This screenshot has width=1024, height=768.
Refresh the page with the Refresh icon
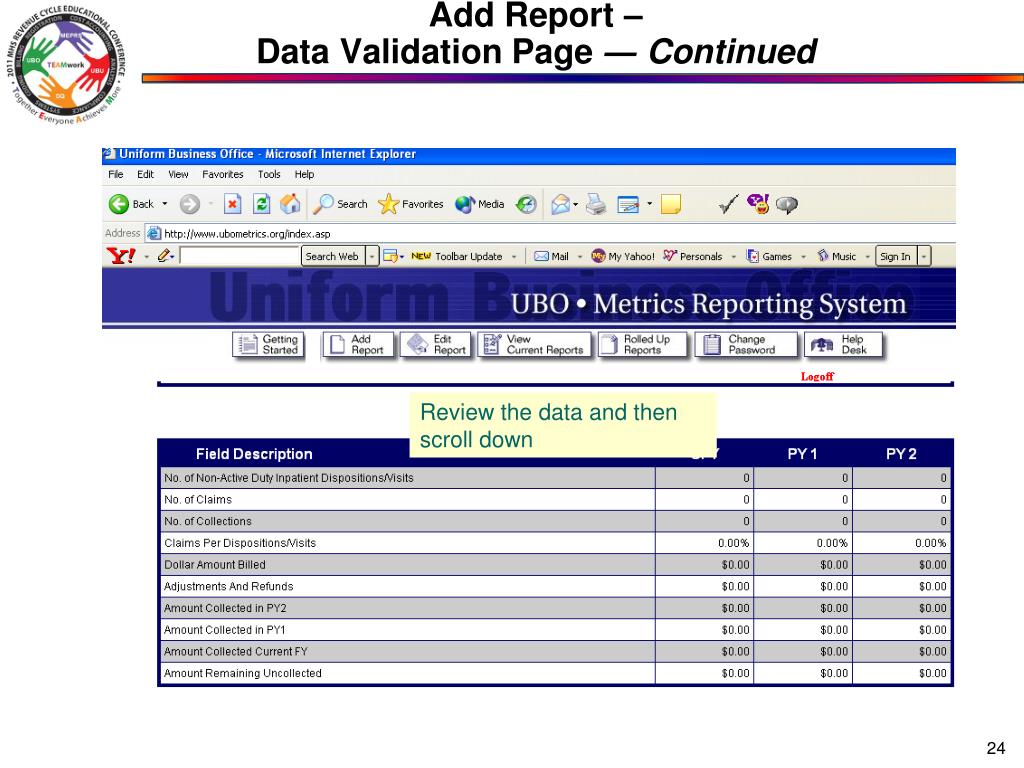point(261,204)
